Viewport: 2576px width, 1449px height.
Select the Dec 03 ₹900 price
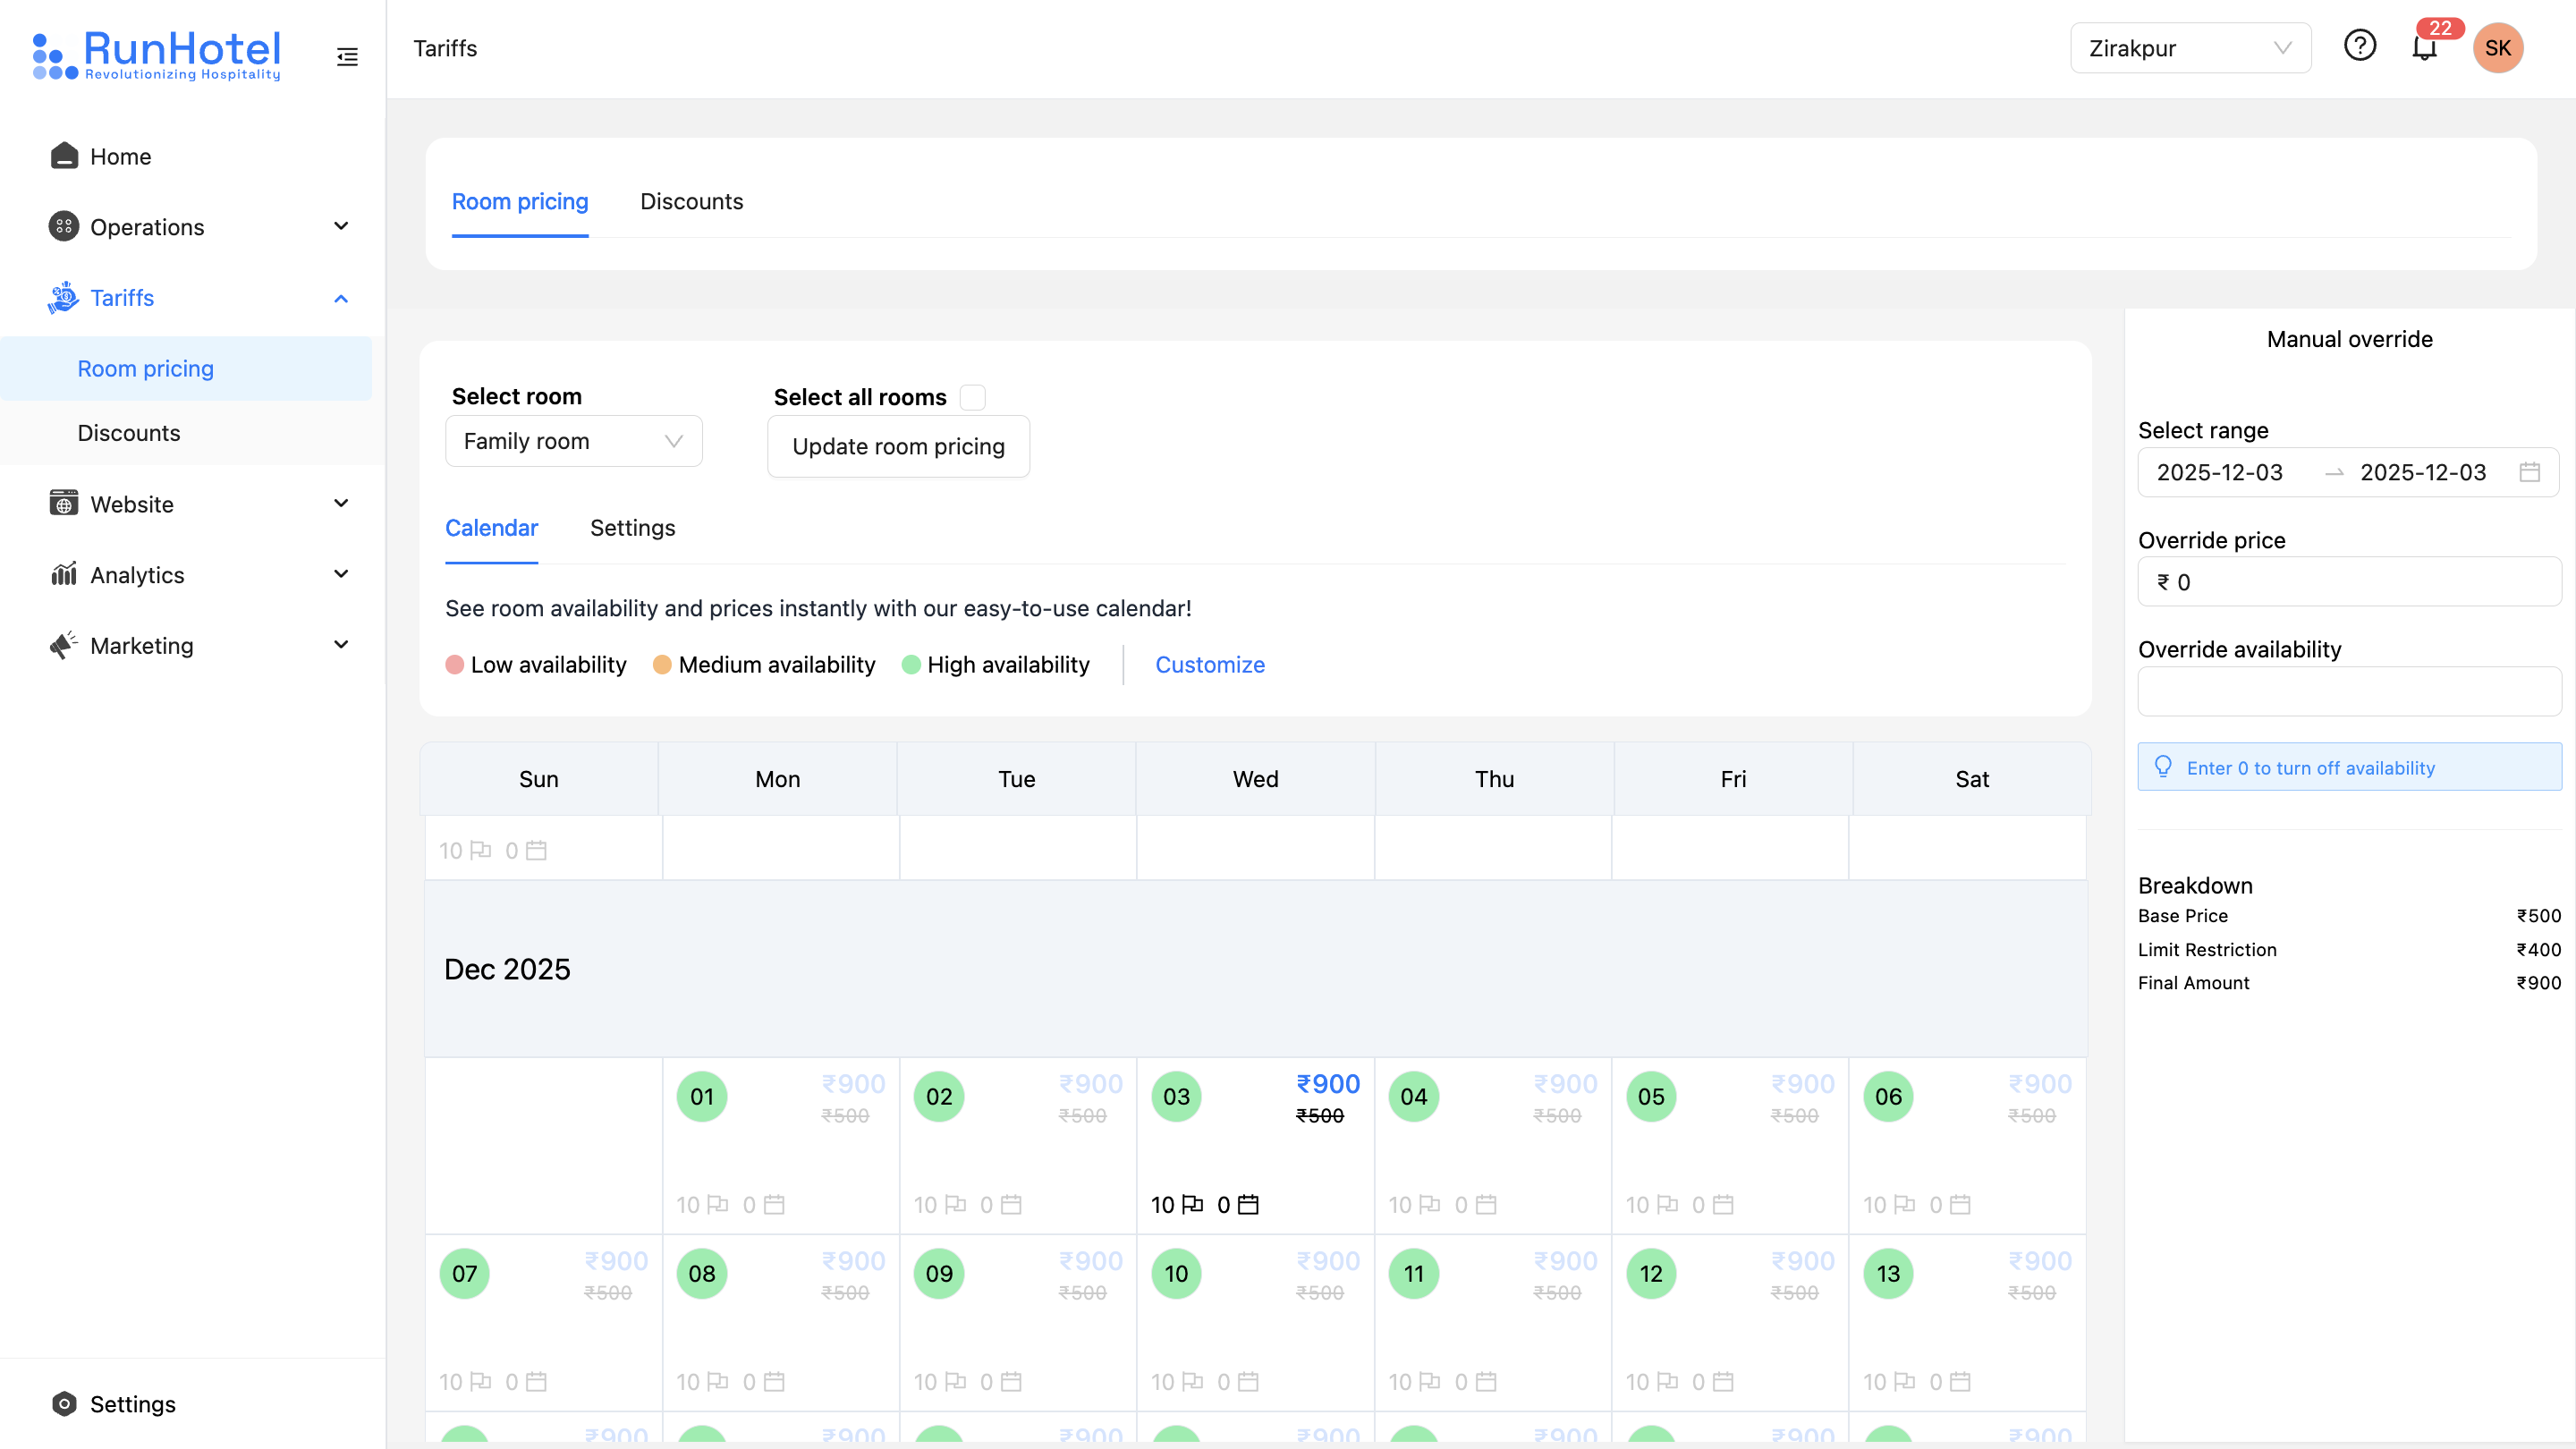click(x=1328, y=1084)
